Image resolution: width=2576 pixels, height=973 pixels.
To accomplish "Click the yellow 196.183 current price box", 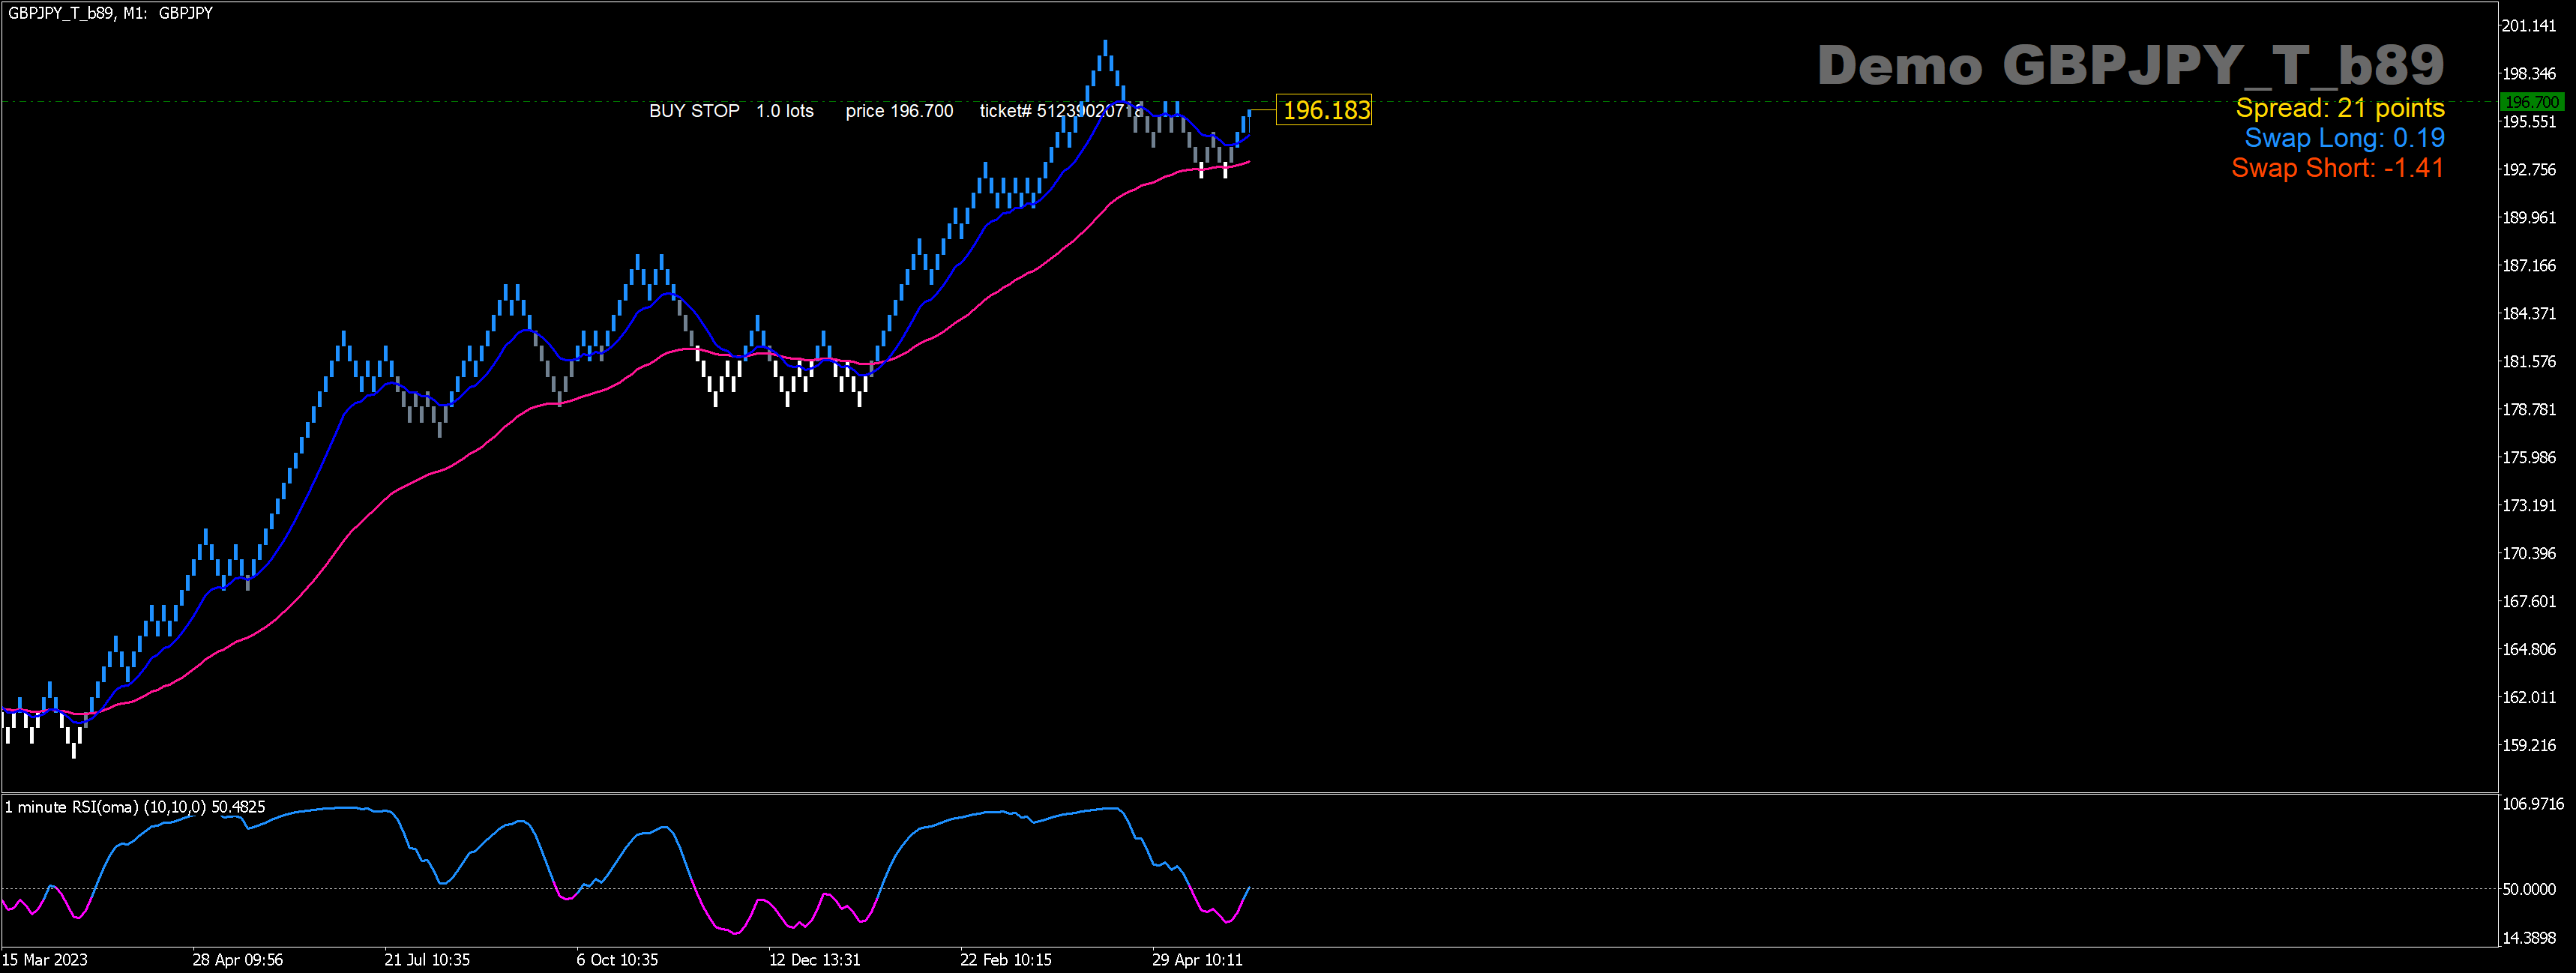I will click(1325, 110).
